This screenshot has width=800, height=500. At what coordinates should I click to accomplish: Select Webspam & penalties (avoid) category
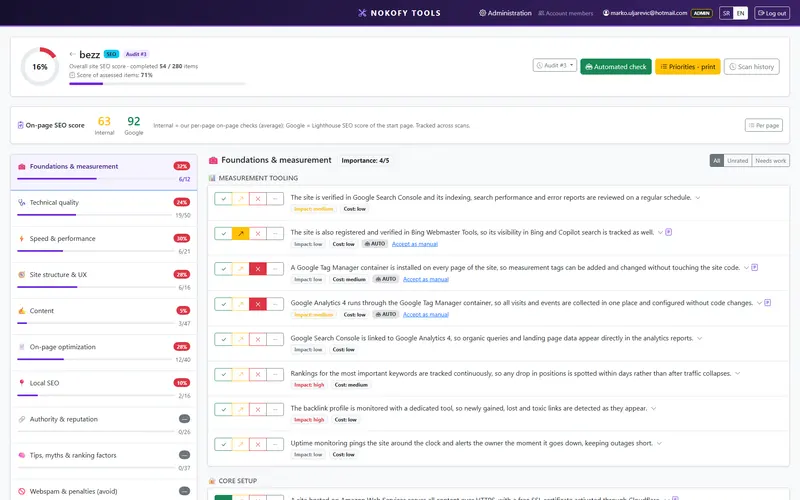(104, 491)
